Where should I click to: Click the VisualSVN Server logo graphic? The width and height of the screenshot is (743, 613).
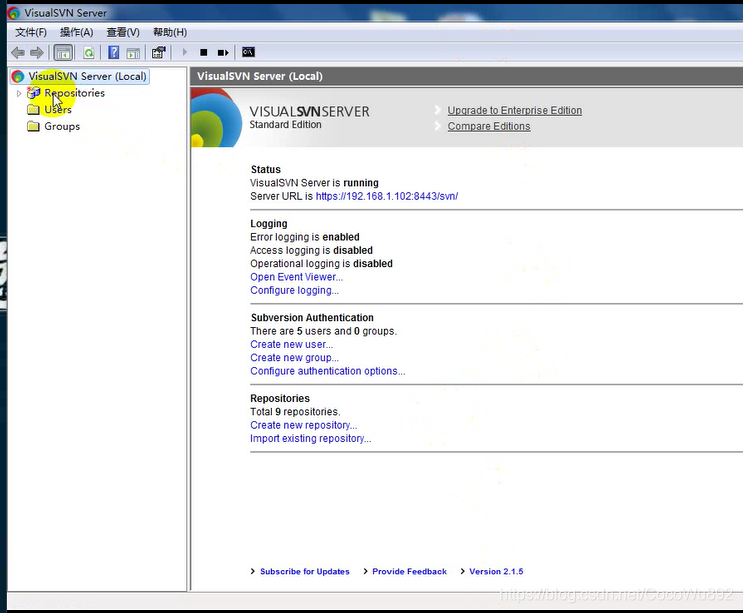coord(216,117)
